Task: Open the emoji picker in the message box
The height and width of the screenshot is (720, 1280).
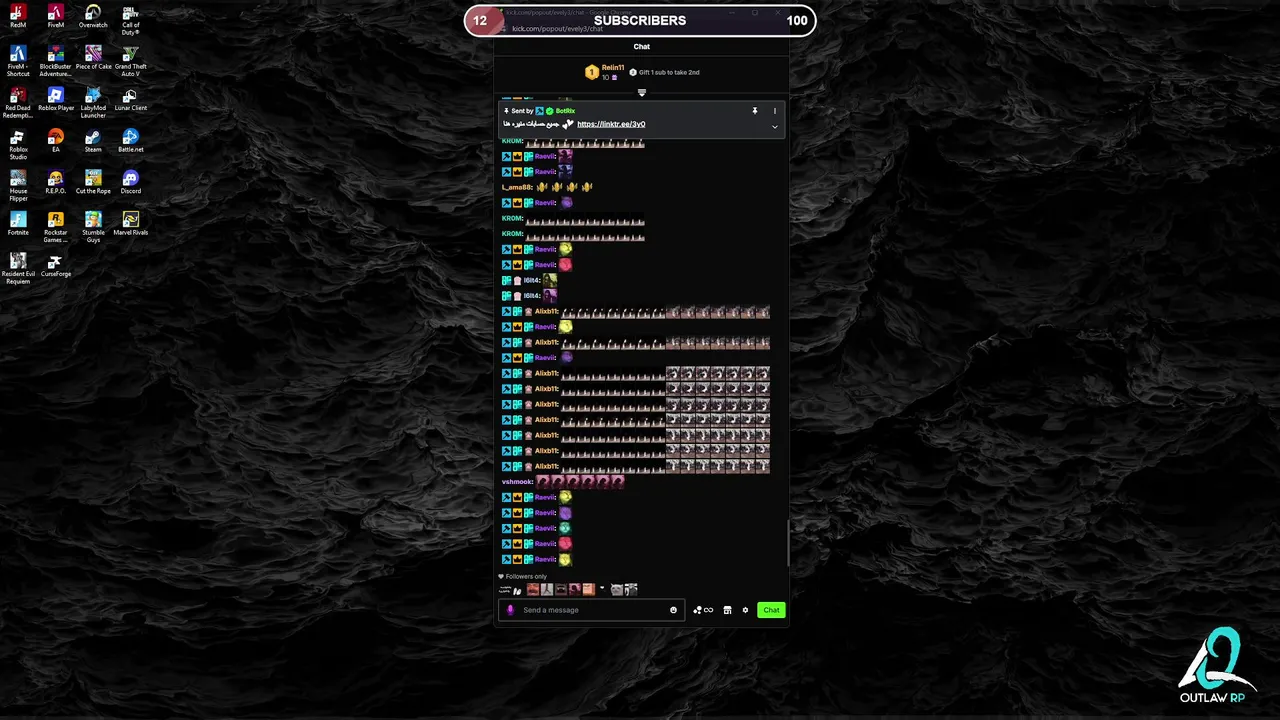Action: 673,610
